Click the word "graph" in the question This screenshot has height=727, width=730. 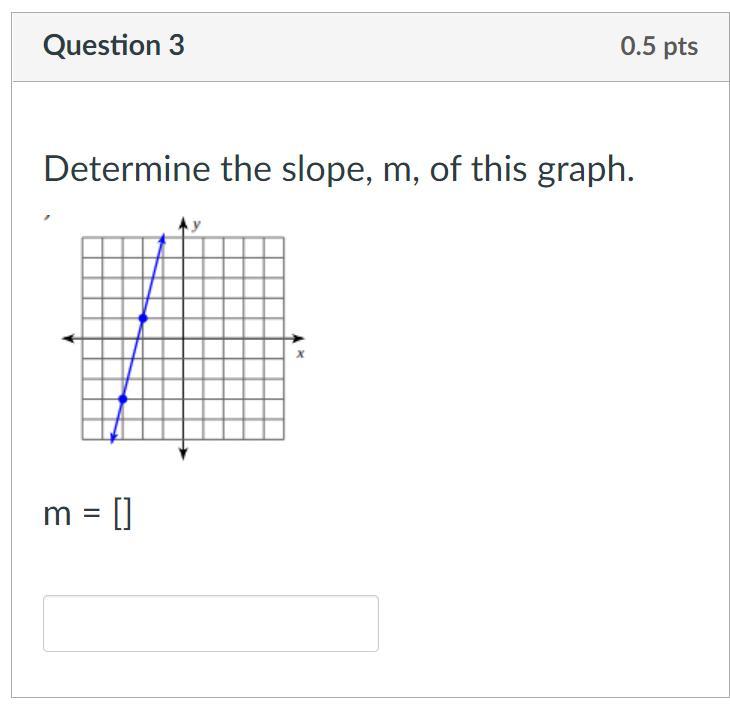coord(584,171)
